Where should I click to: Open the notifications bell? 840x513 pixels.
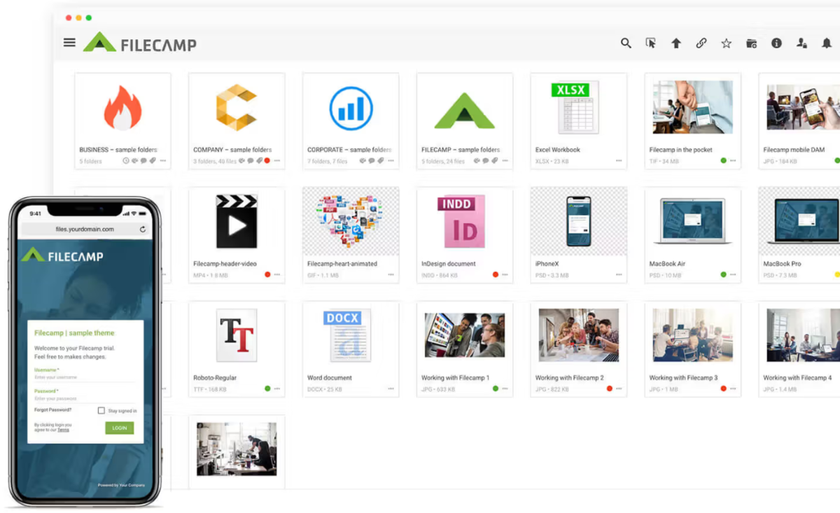826,43
